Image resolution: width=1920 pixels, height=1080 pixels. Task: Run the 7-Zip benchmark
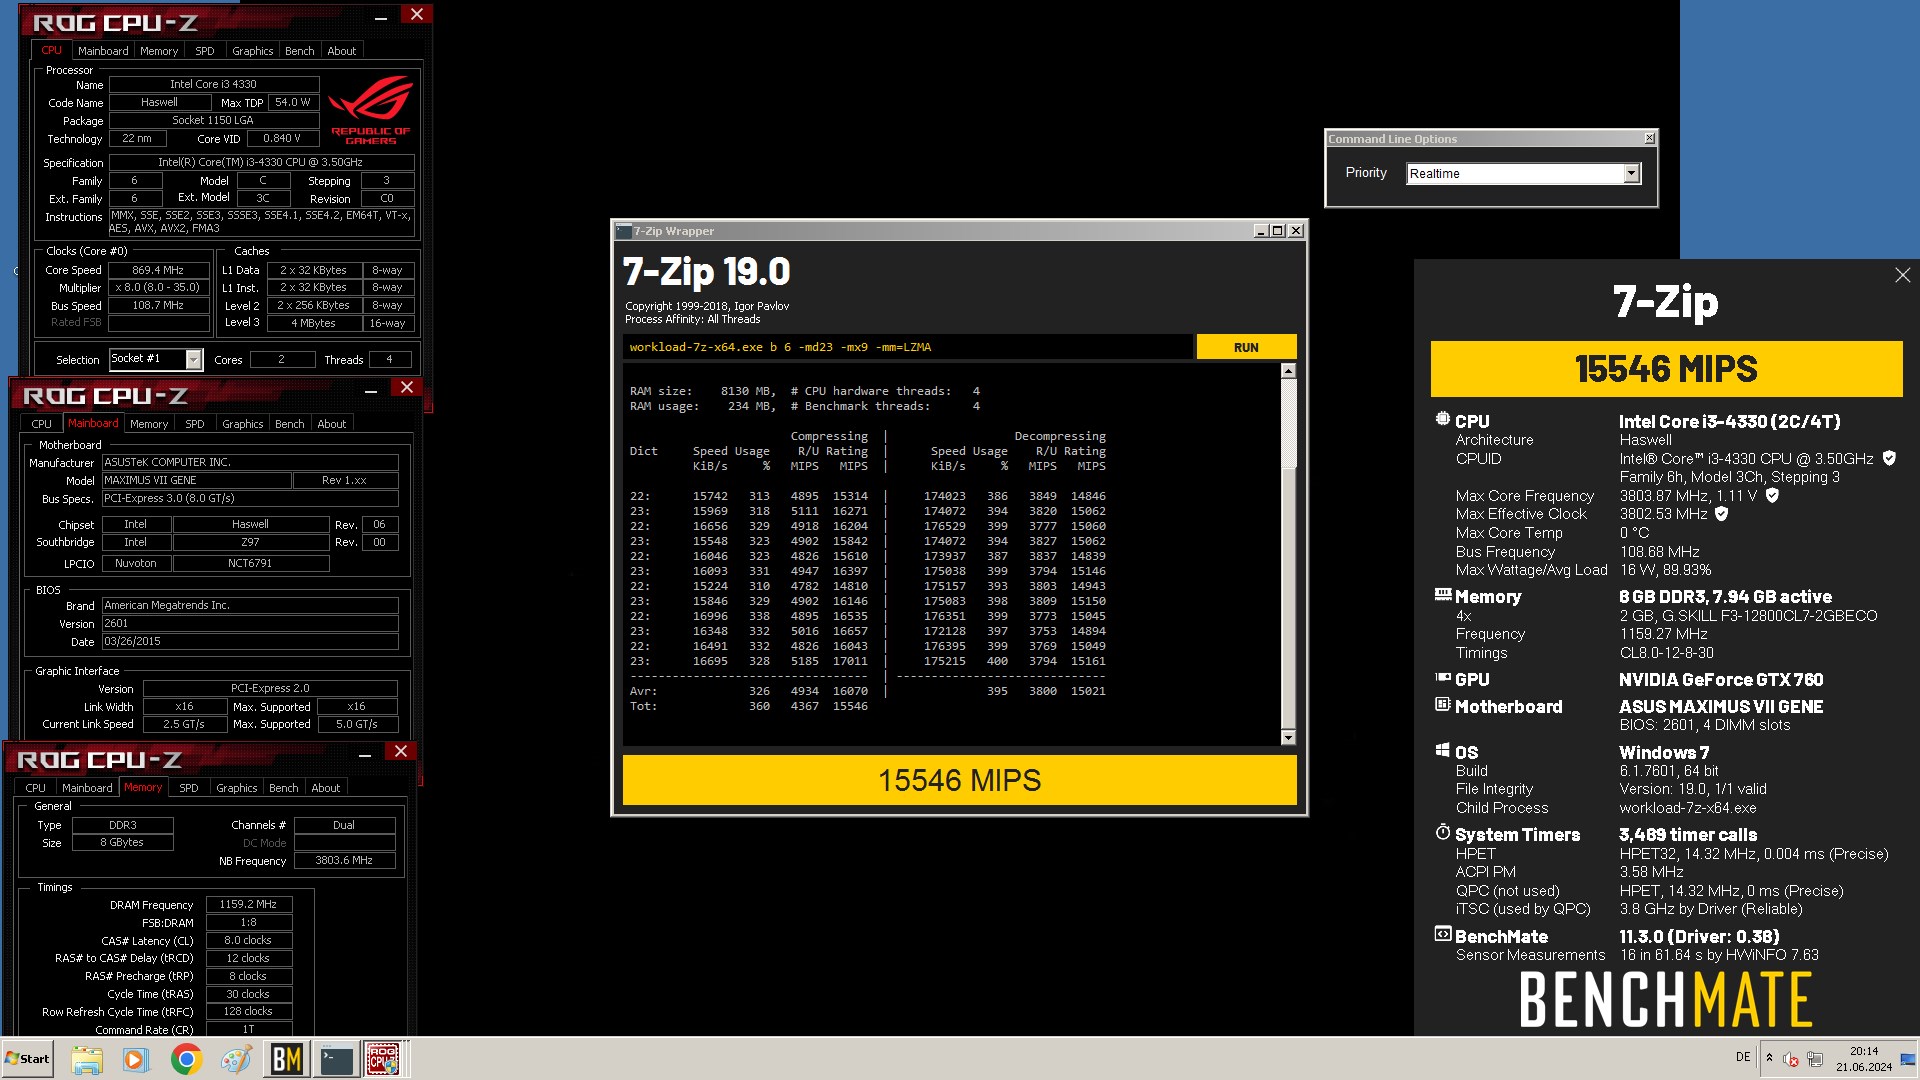(1246, 347)
